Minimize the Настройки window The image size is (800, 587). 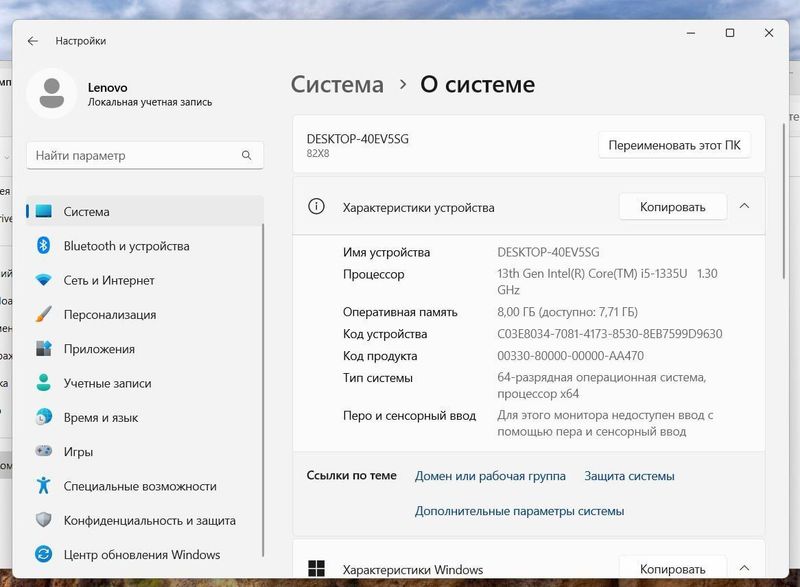[x=691, y=33]
